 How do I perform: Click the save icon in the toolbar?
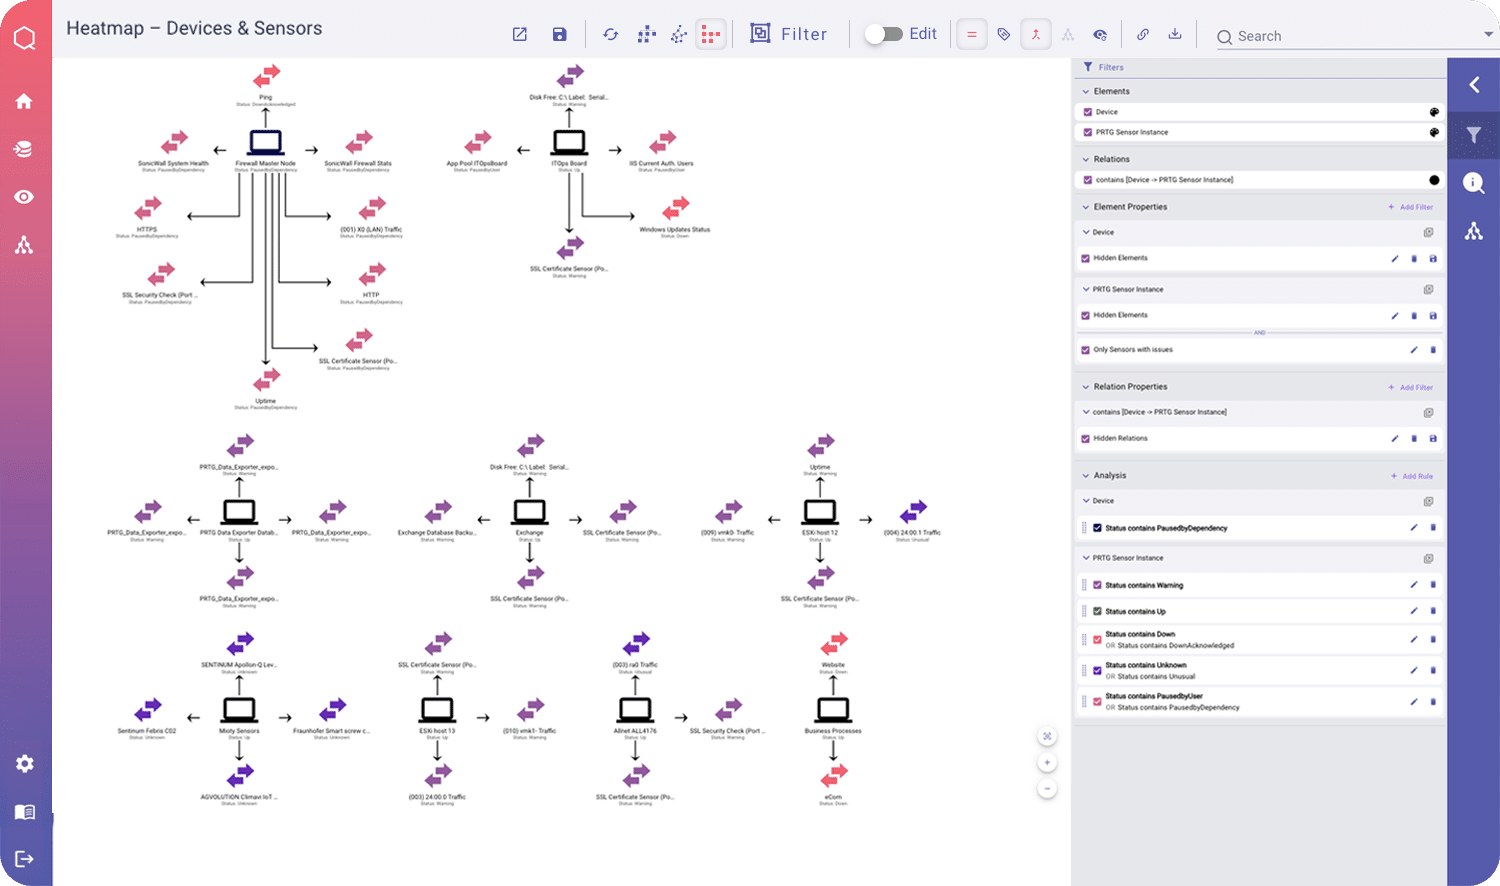tap(559, 35)
